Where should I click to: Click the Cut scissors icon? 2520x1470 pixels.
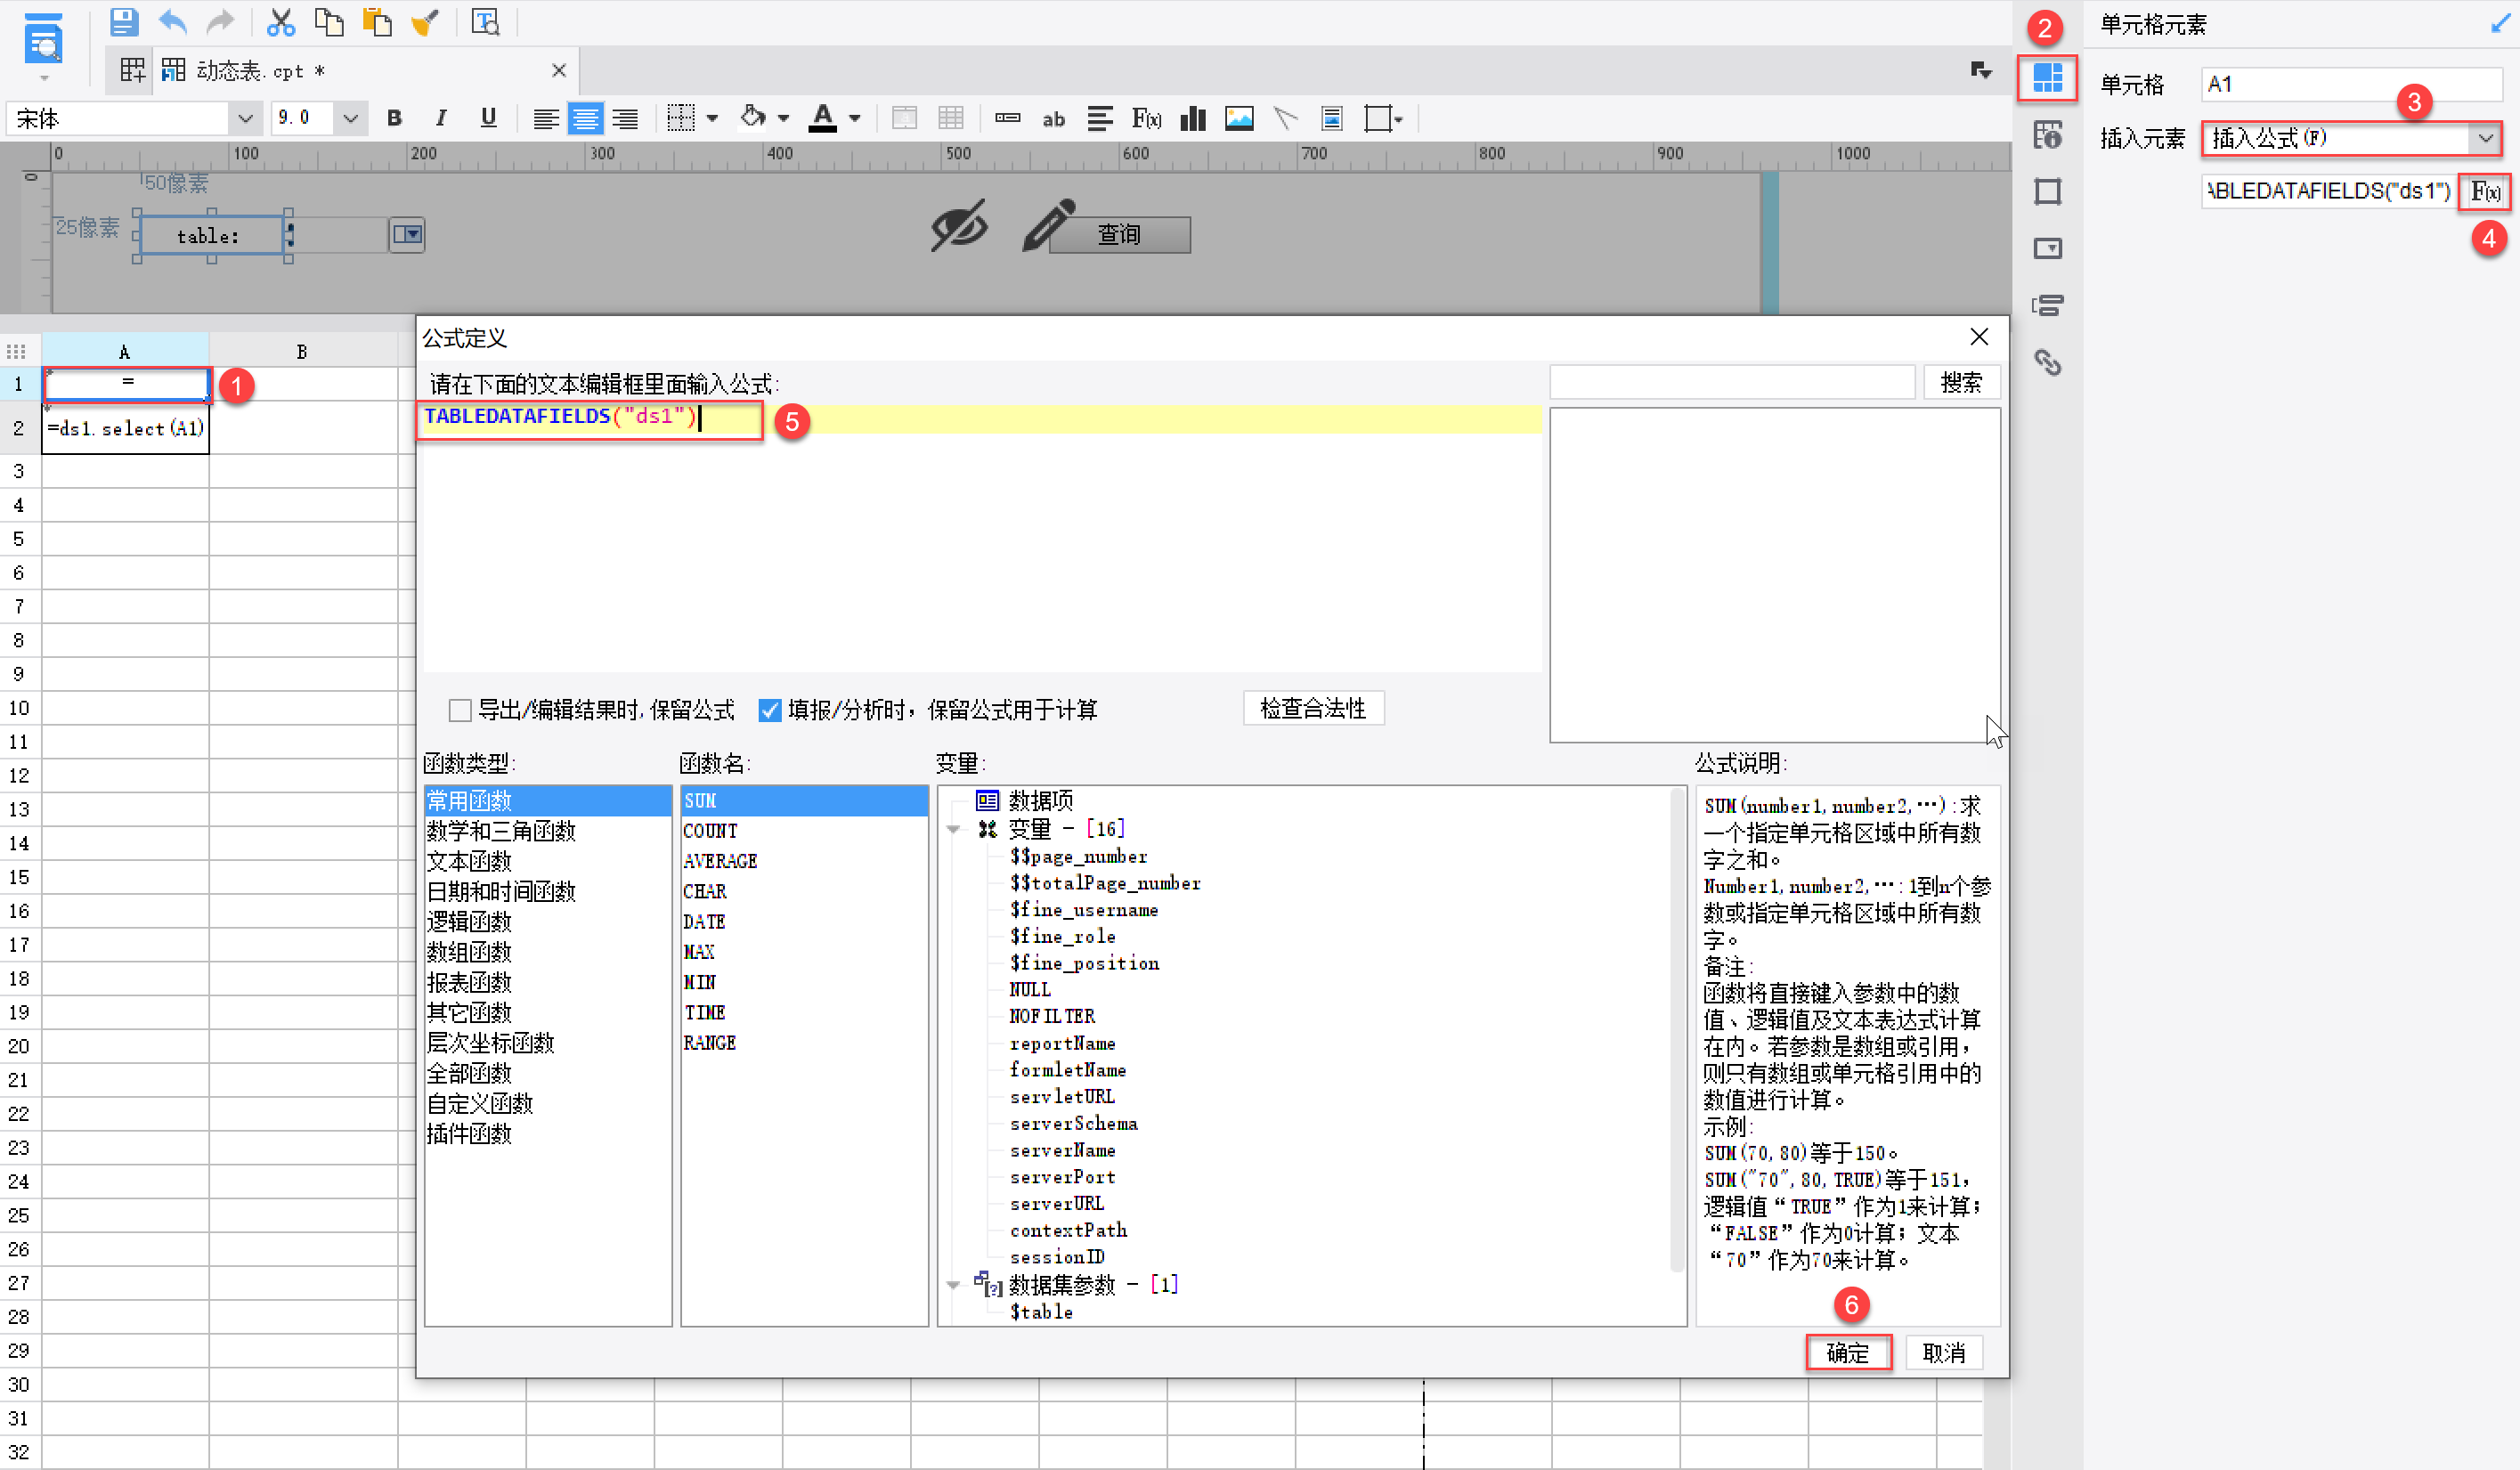pyautogui.click(x=281, y=21)
